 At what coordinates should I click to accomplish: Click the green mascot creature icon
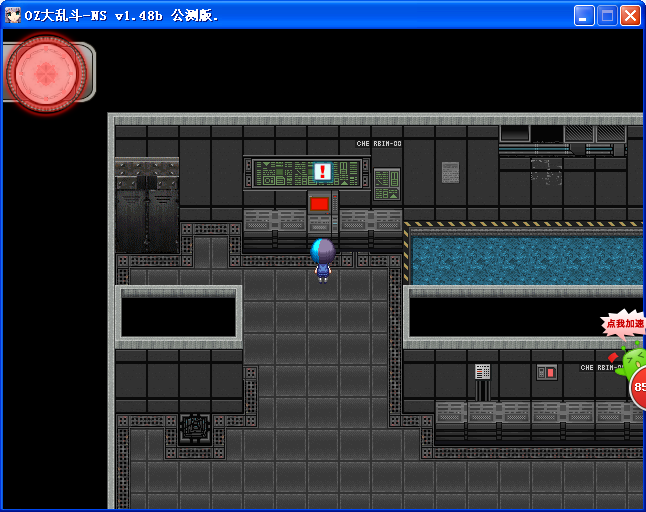tap(632, 360)
